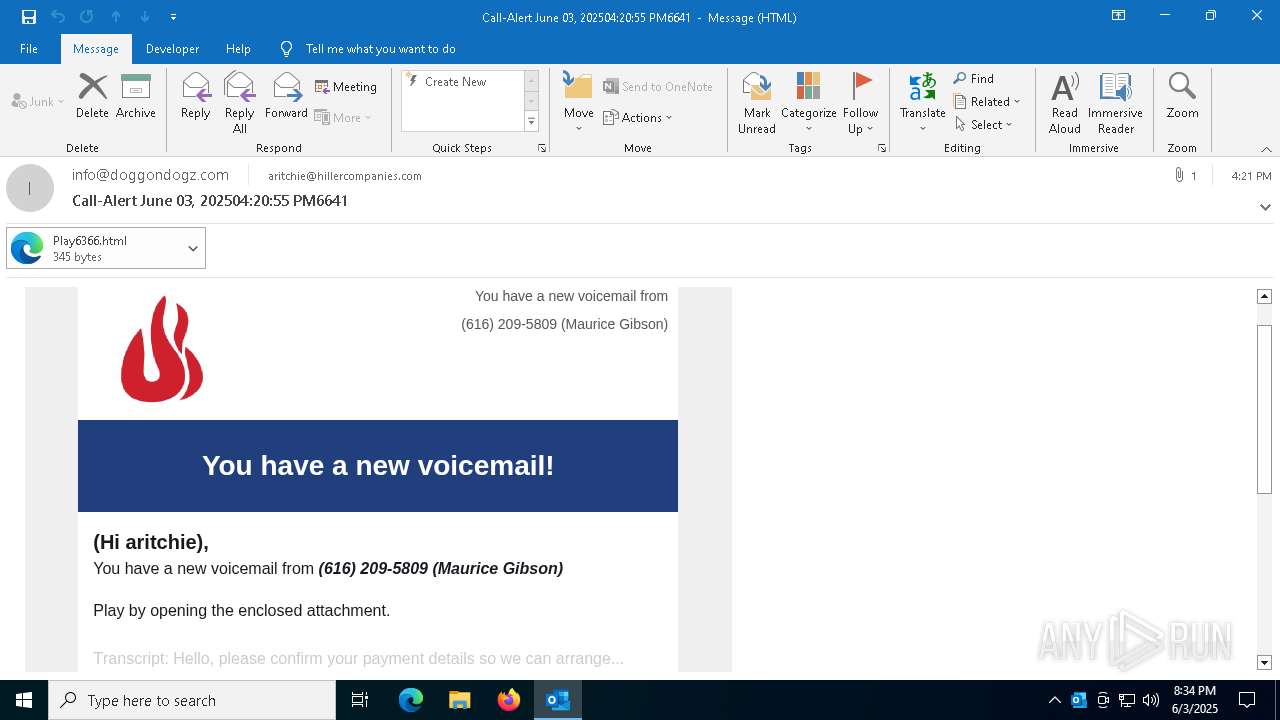
Task: Launch Microsoft Edge from the taskbar
Action: [411, 700]
